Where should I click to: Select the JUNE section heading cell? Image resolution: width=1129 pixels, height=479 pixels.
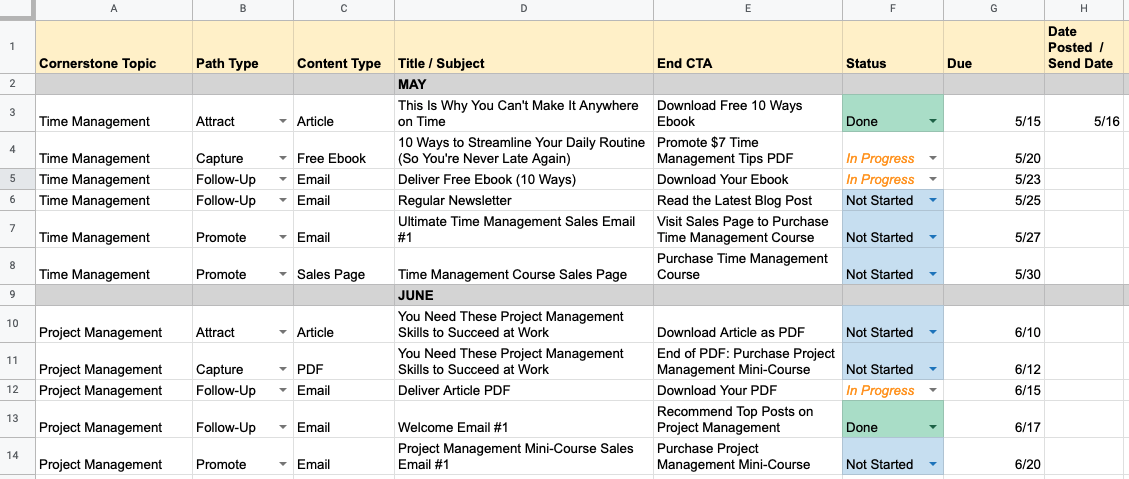[524, 296]
